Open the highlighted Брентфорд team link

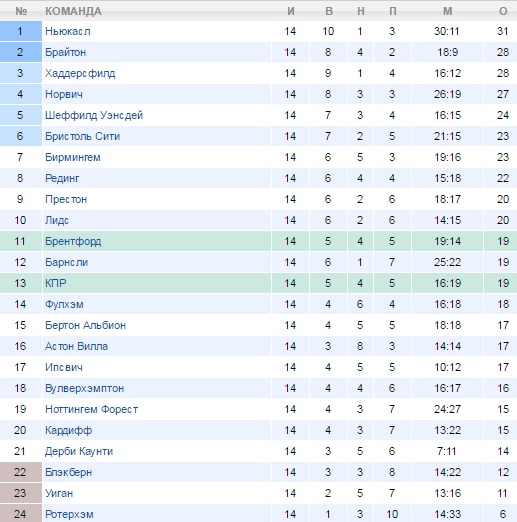73,241
